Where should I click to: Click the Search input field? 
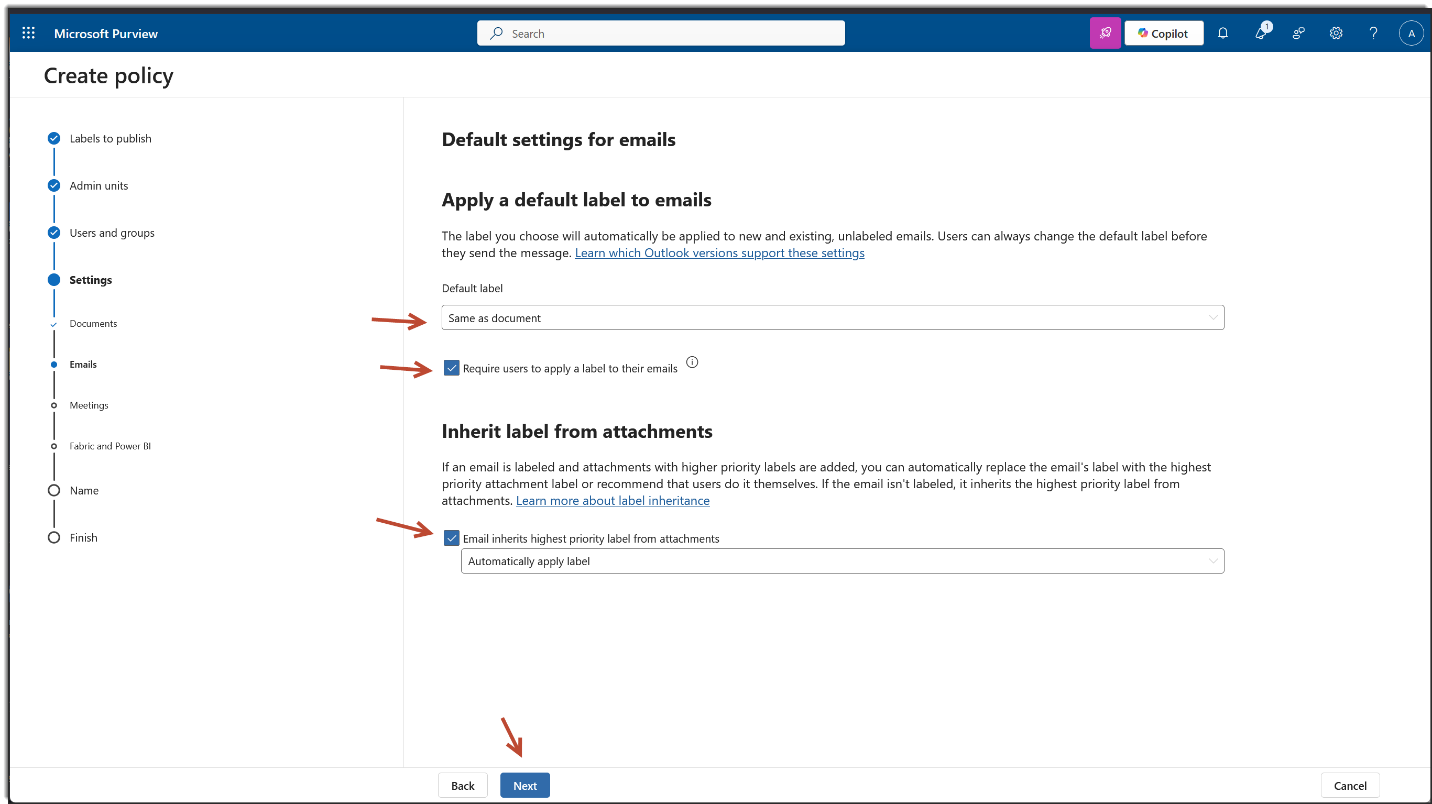[660, 33]
